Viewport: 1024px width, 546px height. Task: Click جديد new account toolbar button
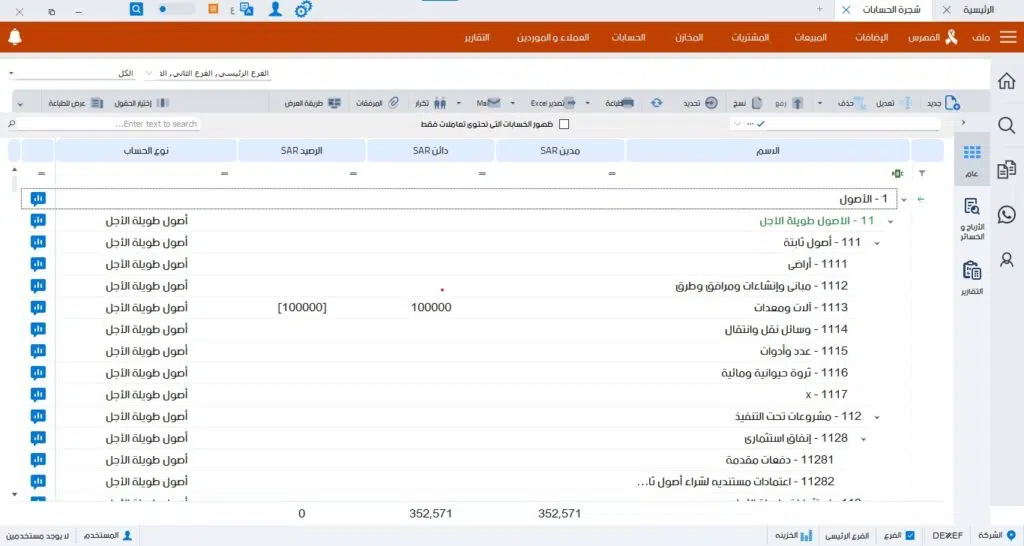click(944, 103)
